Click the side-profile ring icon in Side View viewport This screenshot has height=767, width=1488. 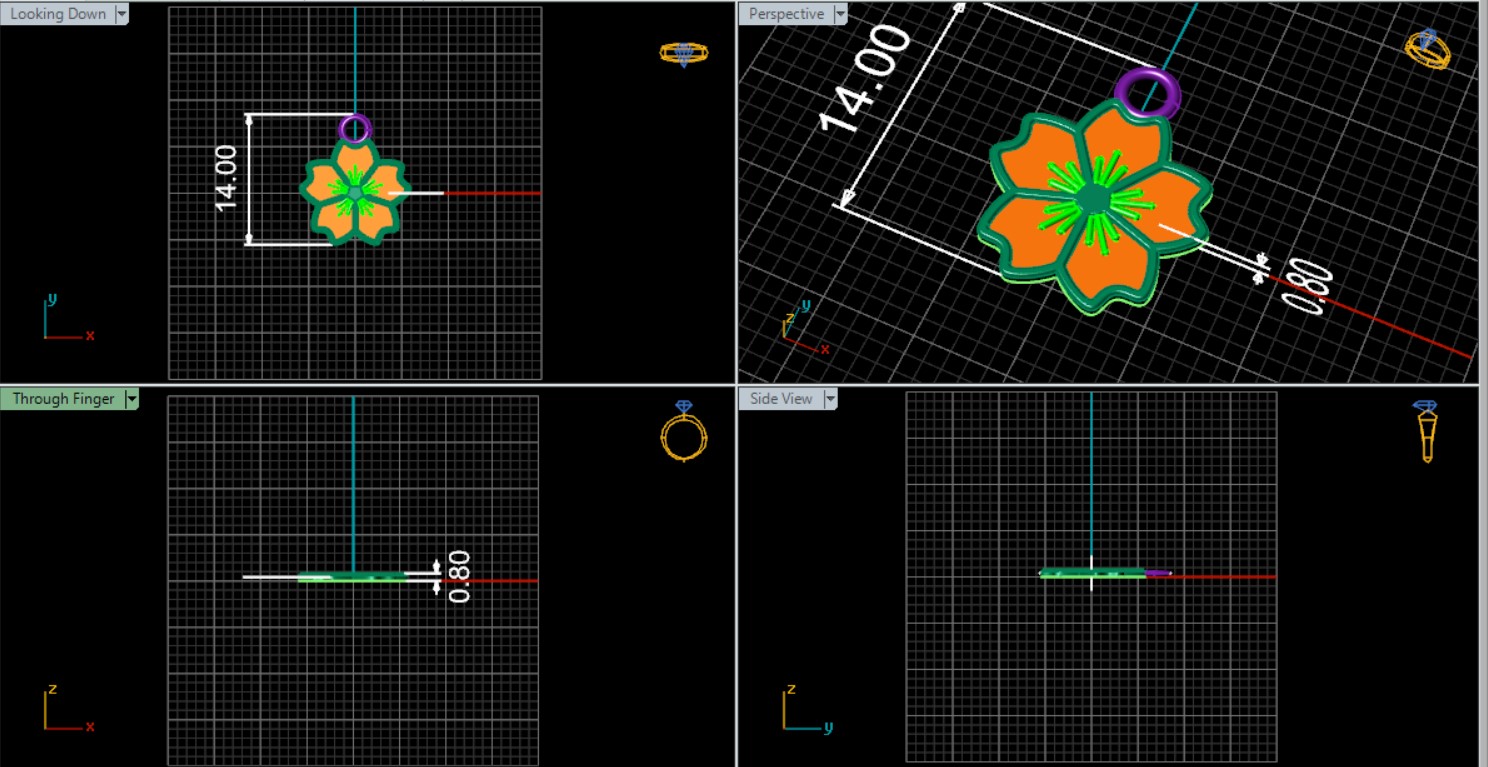pos(1426,432)
